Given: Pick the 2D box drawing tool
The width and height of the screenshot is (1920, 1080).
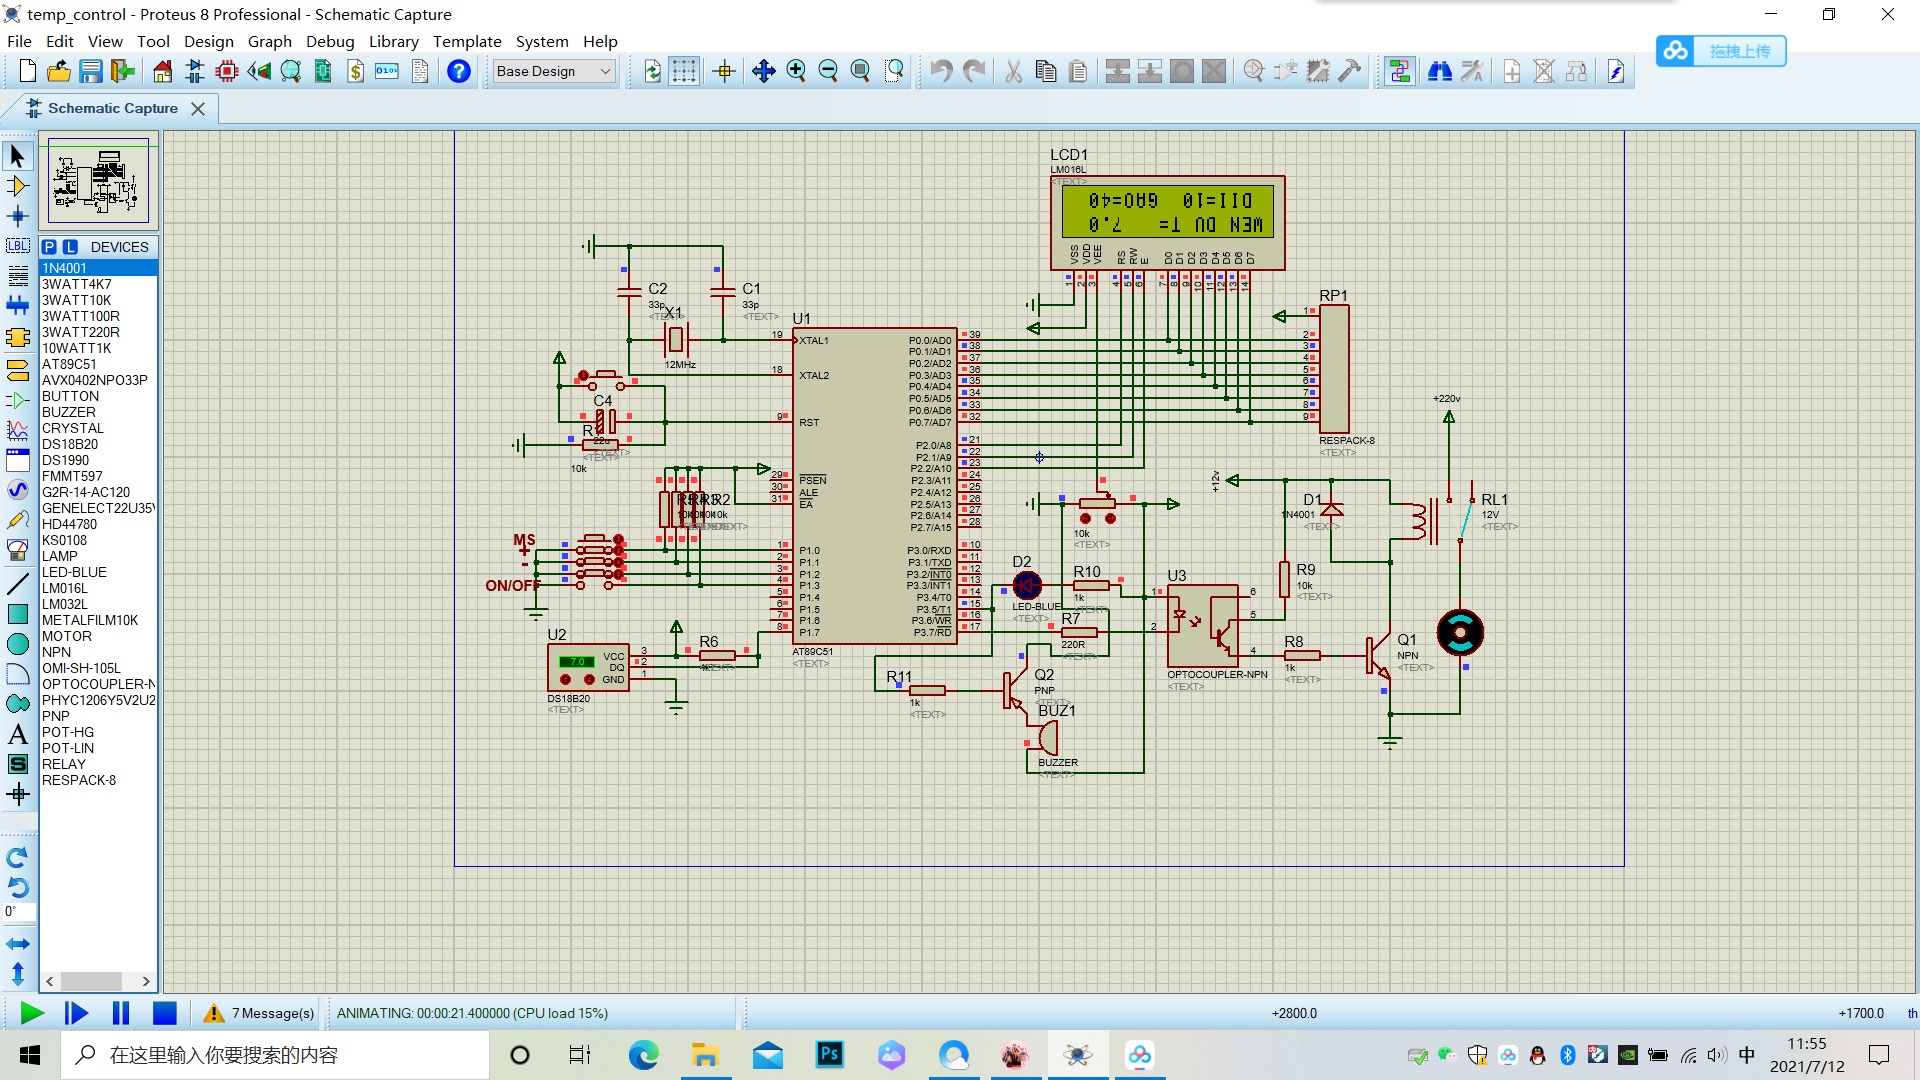Looking at the screenshot, I should [x=17, y=614].
